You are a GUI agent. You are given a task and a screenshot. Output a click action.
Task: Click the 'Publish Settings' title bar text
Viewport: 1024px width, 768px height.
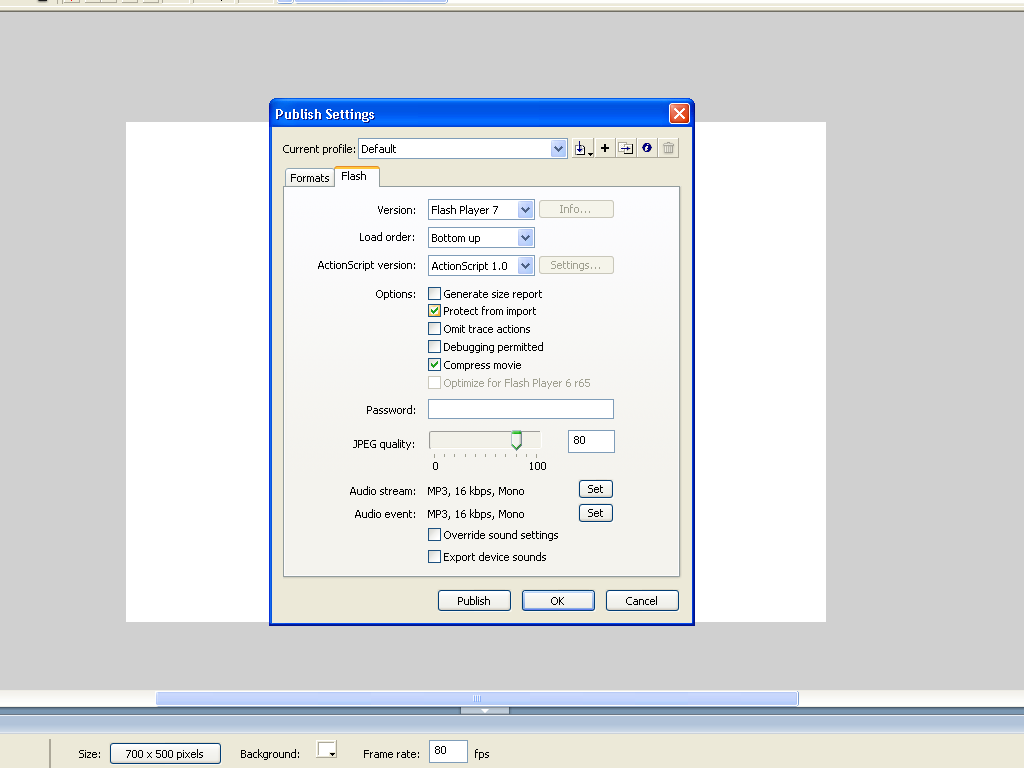point(325,114)
